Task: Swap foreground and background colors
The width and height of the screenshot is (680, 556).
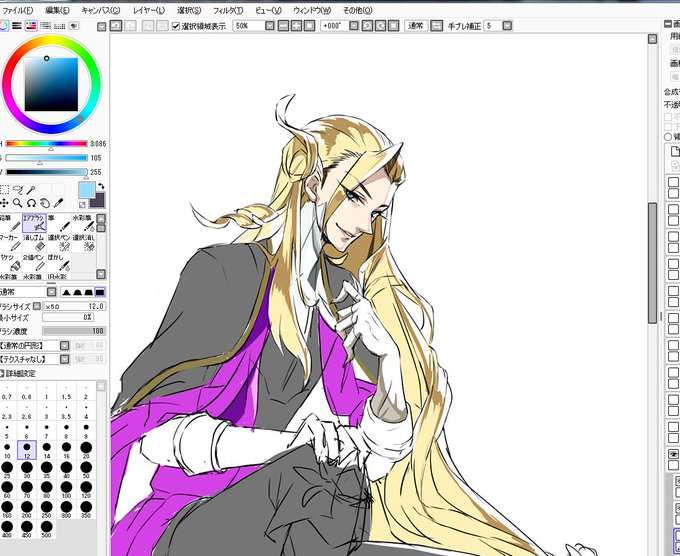Action: click(101, 186)
